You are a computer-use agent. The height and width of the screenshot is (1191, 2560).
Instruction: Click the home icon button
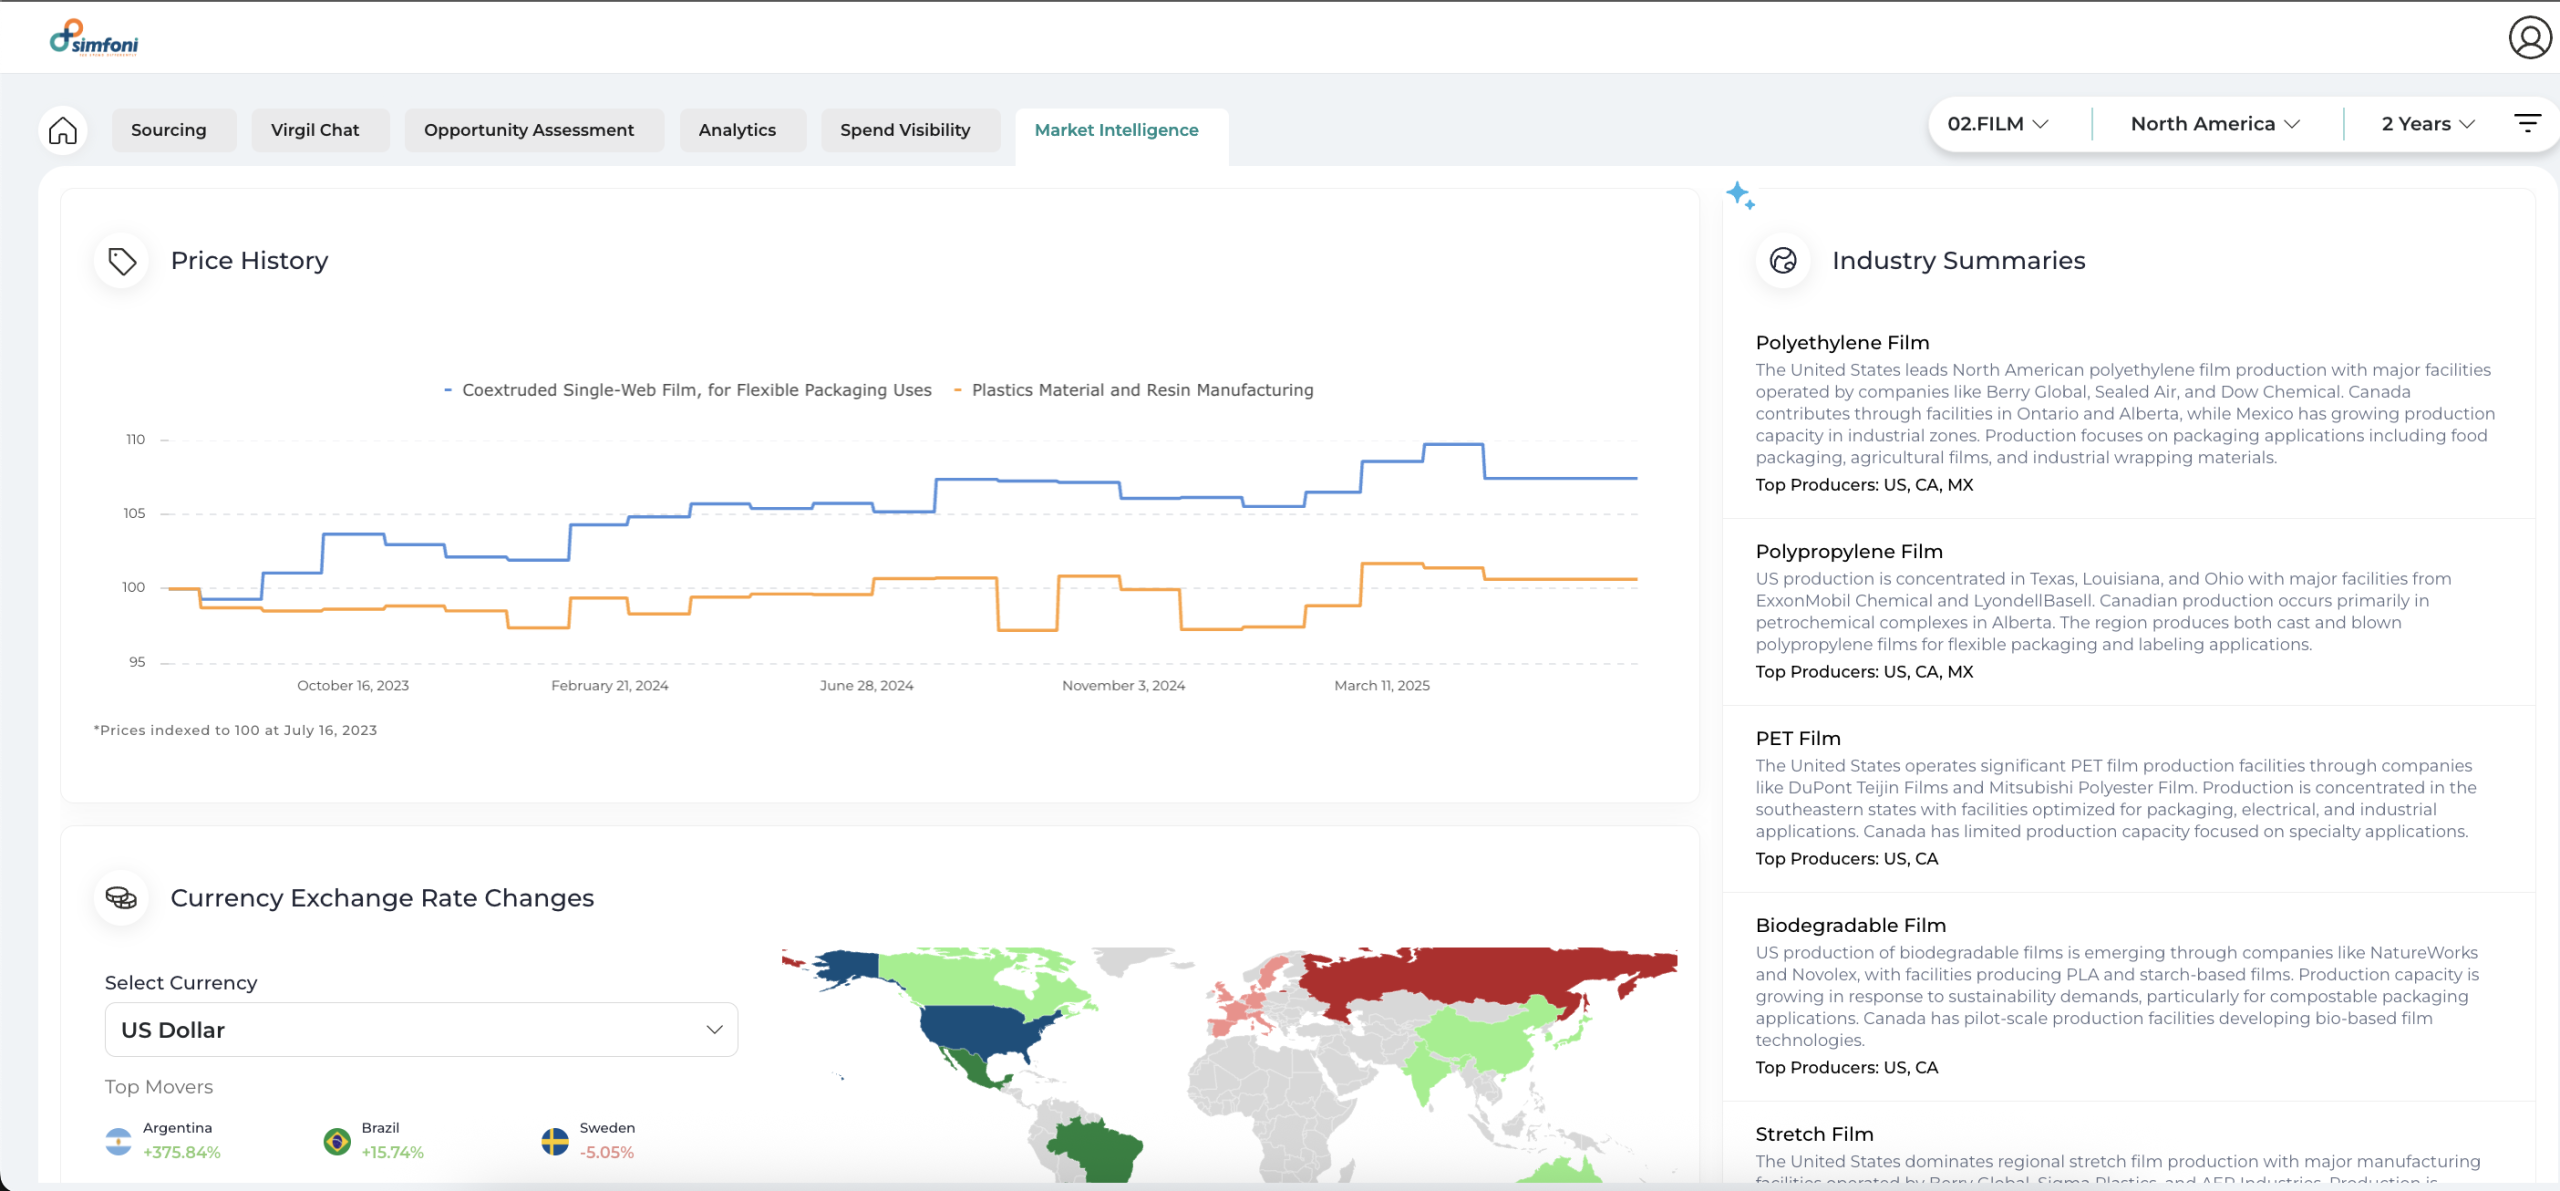(62, 130)
